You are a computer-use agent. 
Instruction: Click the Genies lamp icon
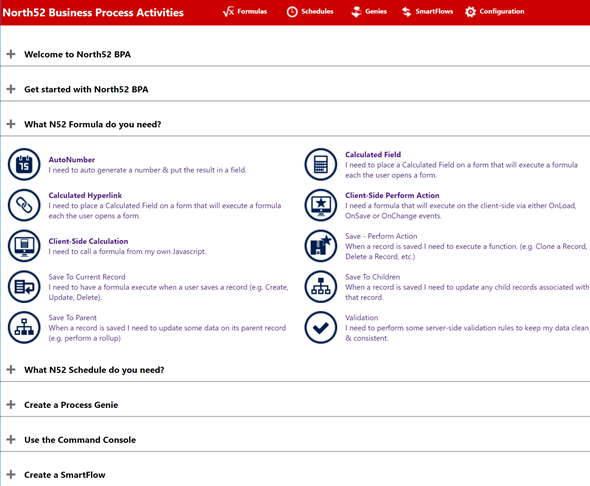[356, 12]
